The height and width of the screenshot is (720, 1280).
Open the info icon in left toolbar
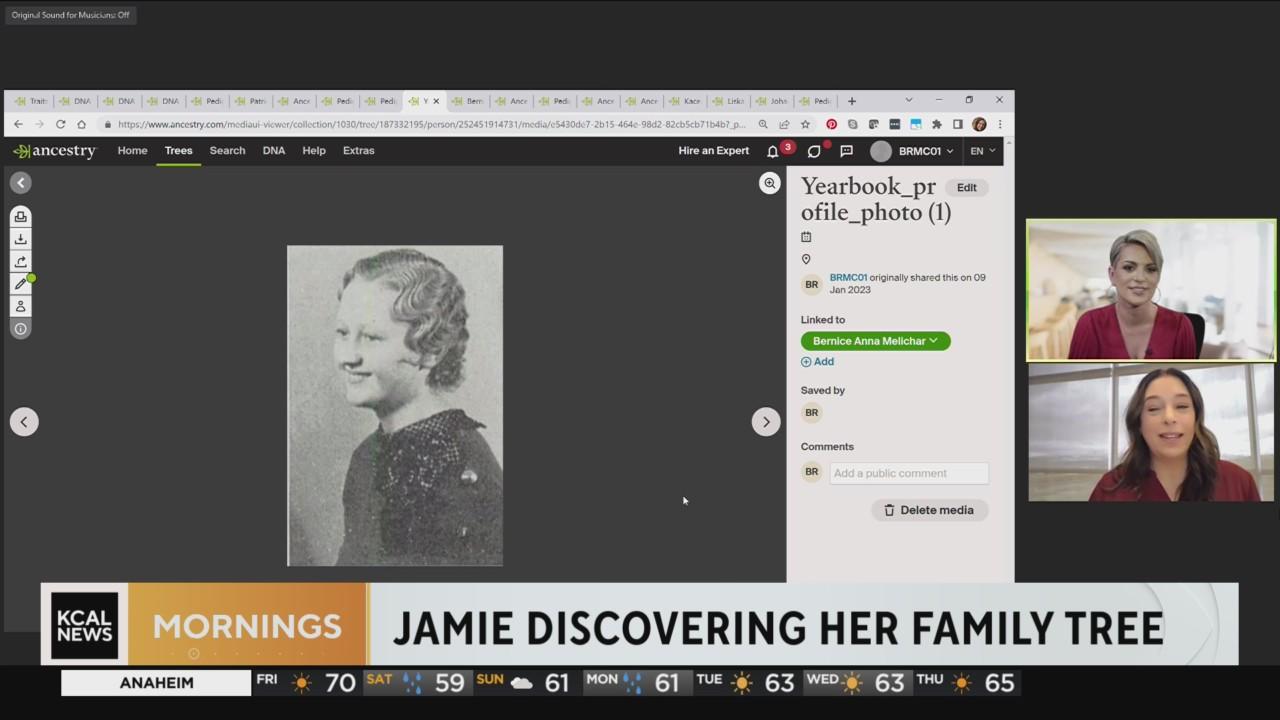pos(20,329)
